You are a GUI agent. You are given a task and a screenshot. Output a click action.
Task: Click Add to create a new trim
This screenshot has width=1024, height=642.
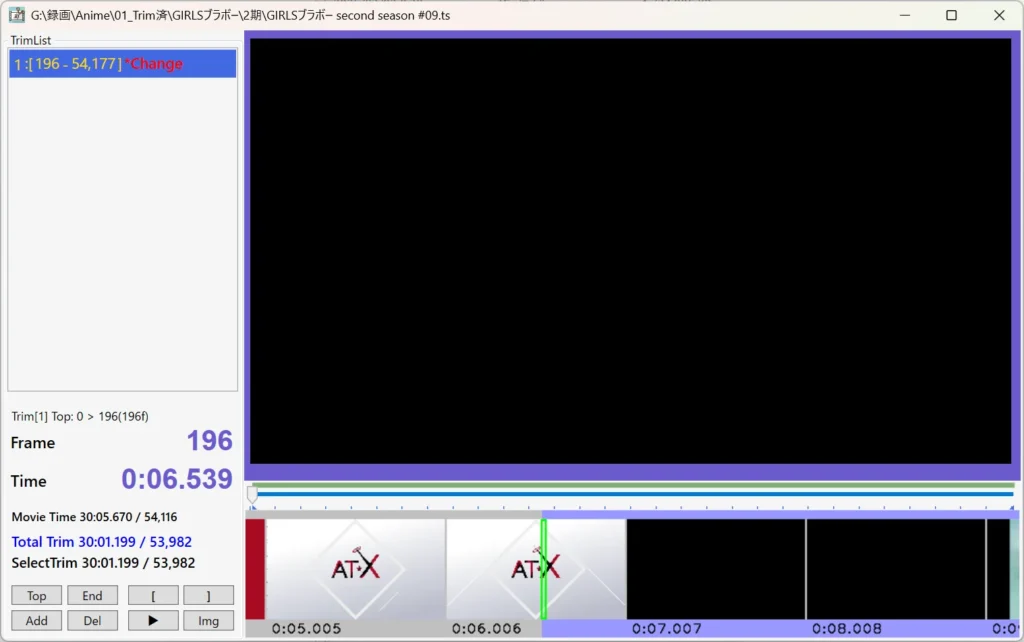click(36, 621)
